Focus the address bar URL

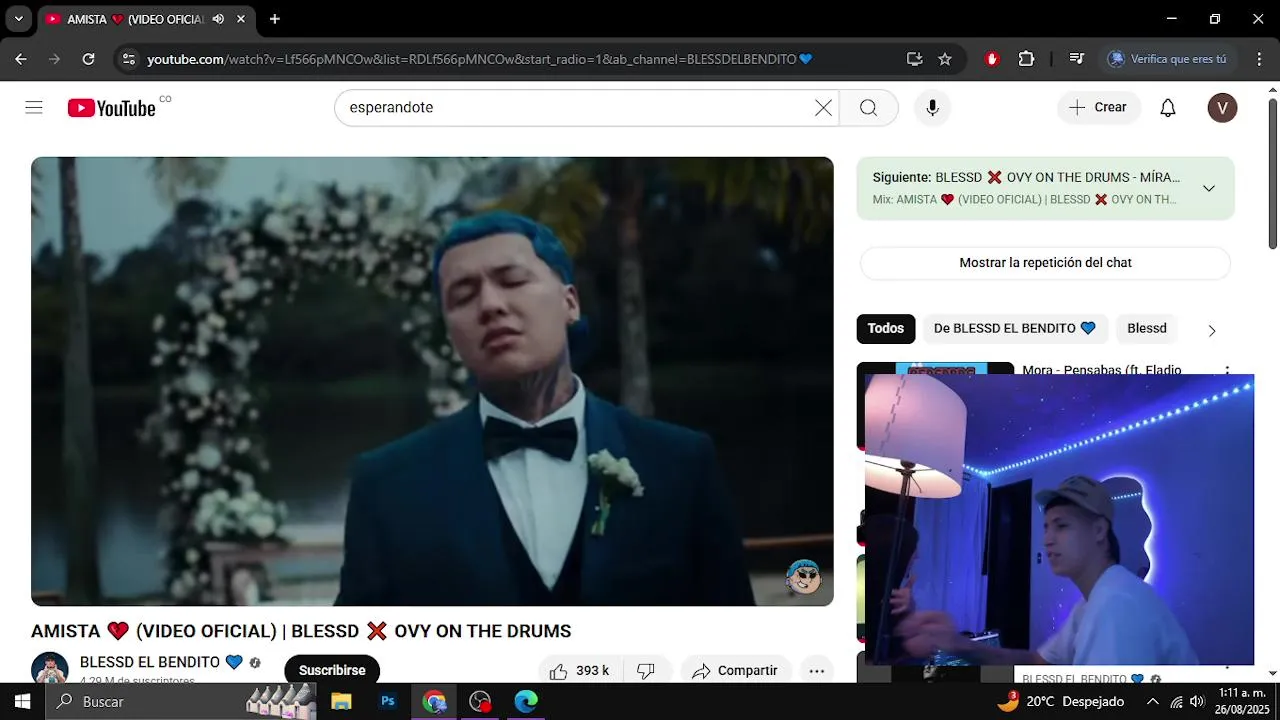pos(480,59)
